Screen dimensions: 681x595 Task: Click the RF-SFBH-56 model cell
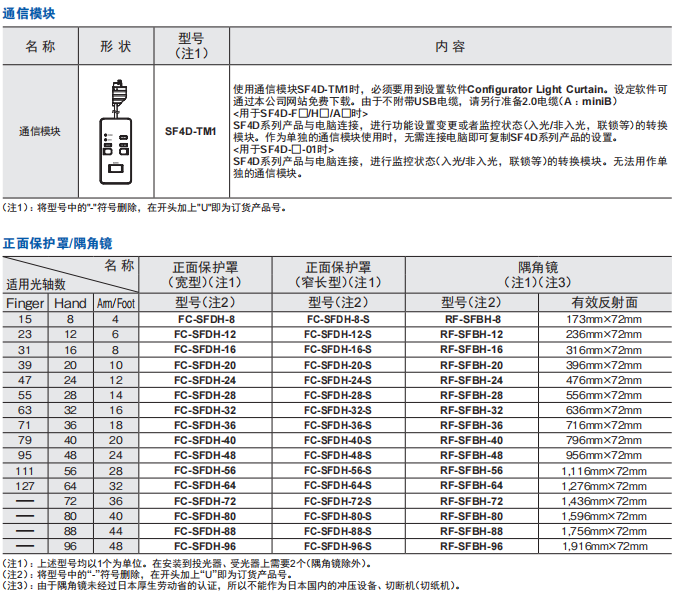(471, 471)
